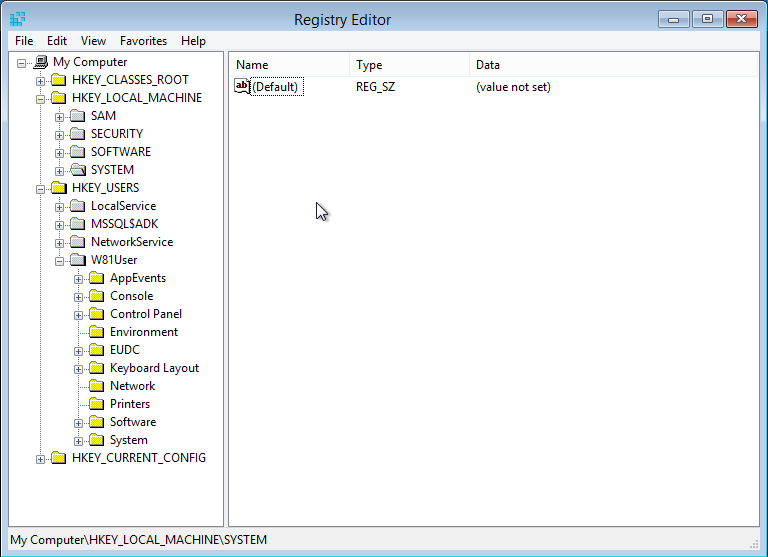Select the HKEY_CLASSES_ROOT folder icon
768x557 pixels.
click(60, 80)
